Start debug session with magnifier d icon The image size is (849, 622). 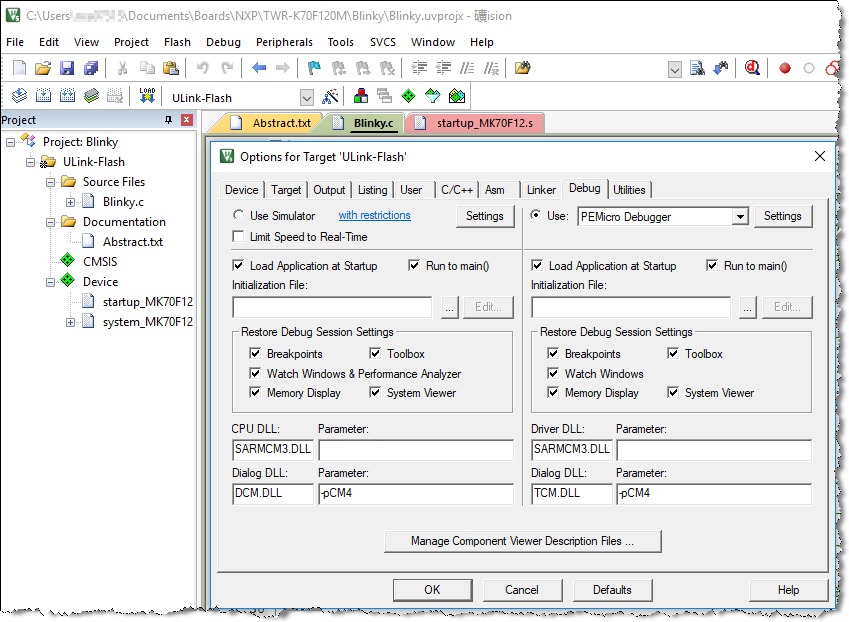[x=752, y=68]
